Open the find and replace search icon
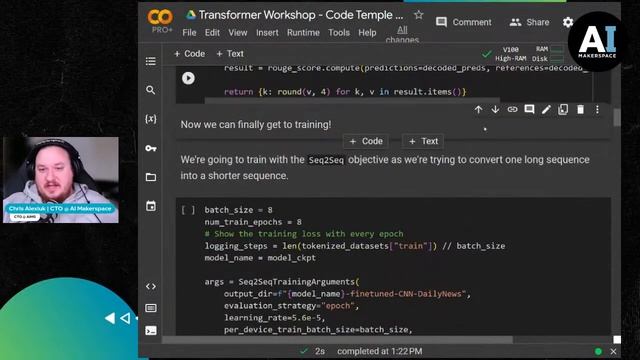The height and width of the screenshot is (360, 640). [x=151, y=90]
